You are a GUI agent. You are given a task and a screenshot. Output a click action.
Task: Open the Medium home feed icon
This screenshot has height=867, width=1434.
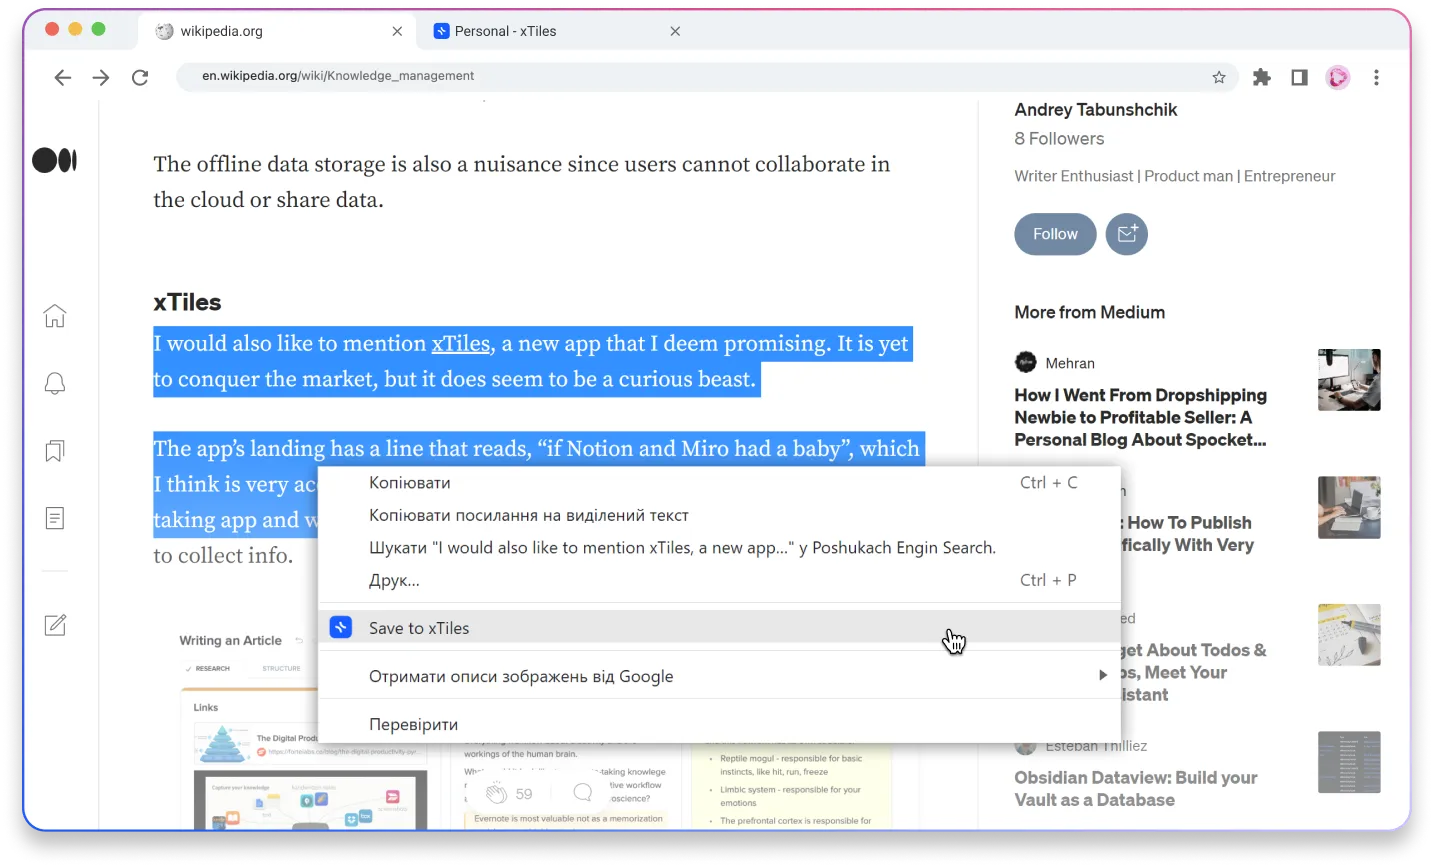tap(54, 316)
